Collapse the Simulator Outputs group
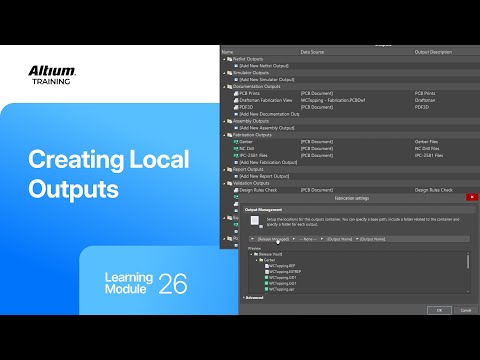The width and height of the screenshot is (480, 360). [x=224, y=73]
